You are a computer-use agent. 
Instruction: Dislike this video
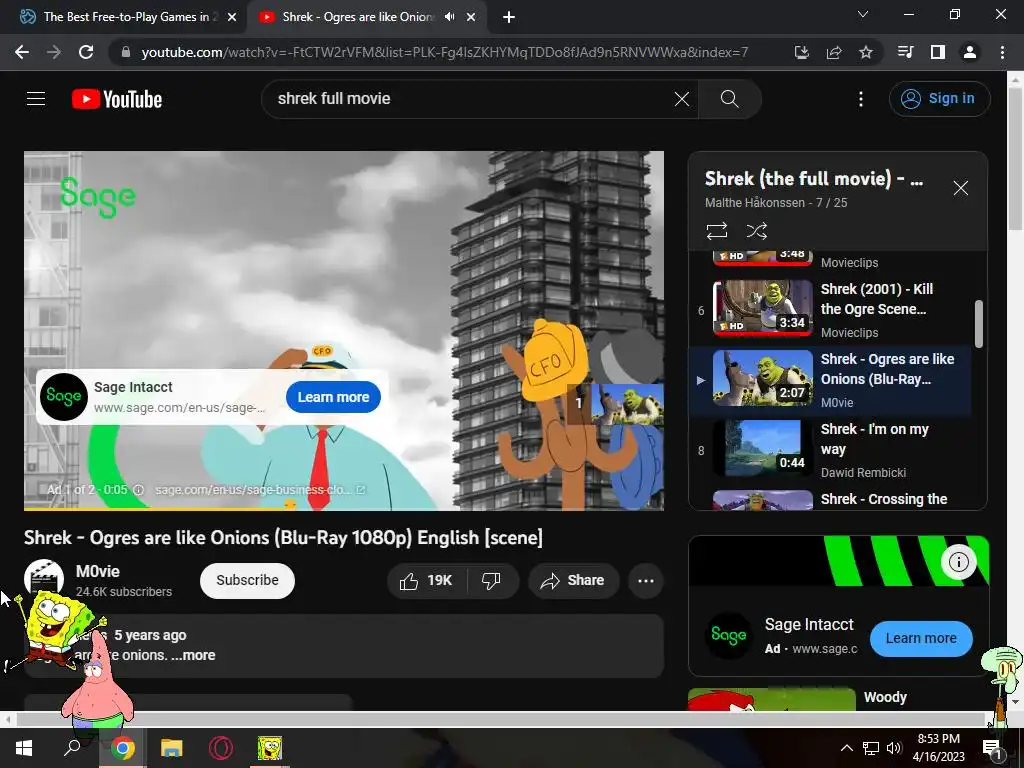491,581
